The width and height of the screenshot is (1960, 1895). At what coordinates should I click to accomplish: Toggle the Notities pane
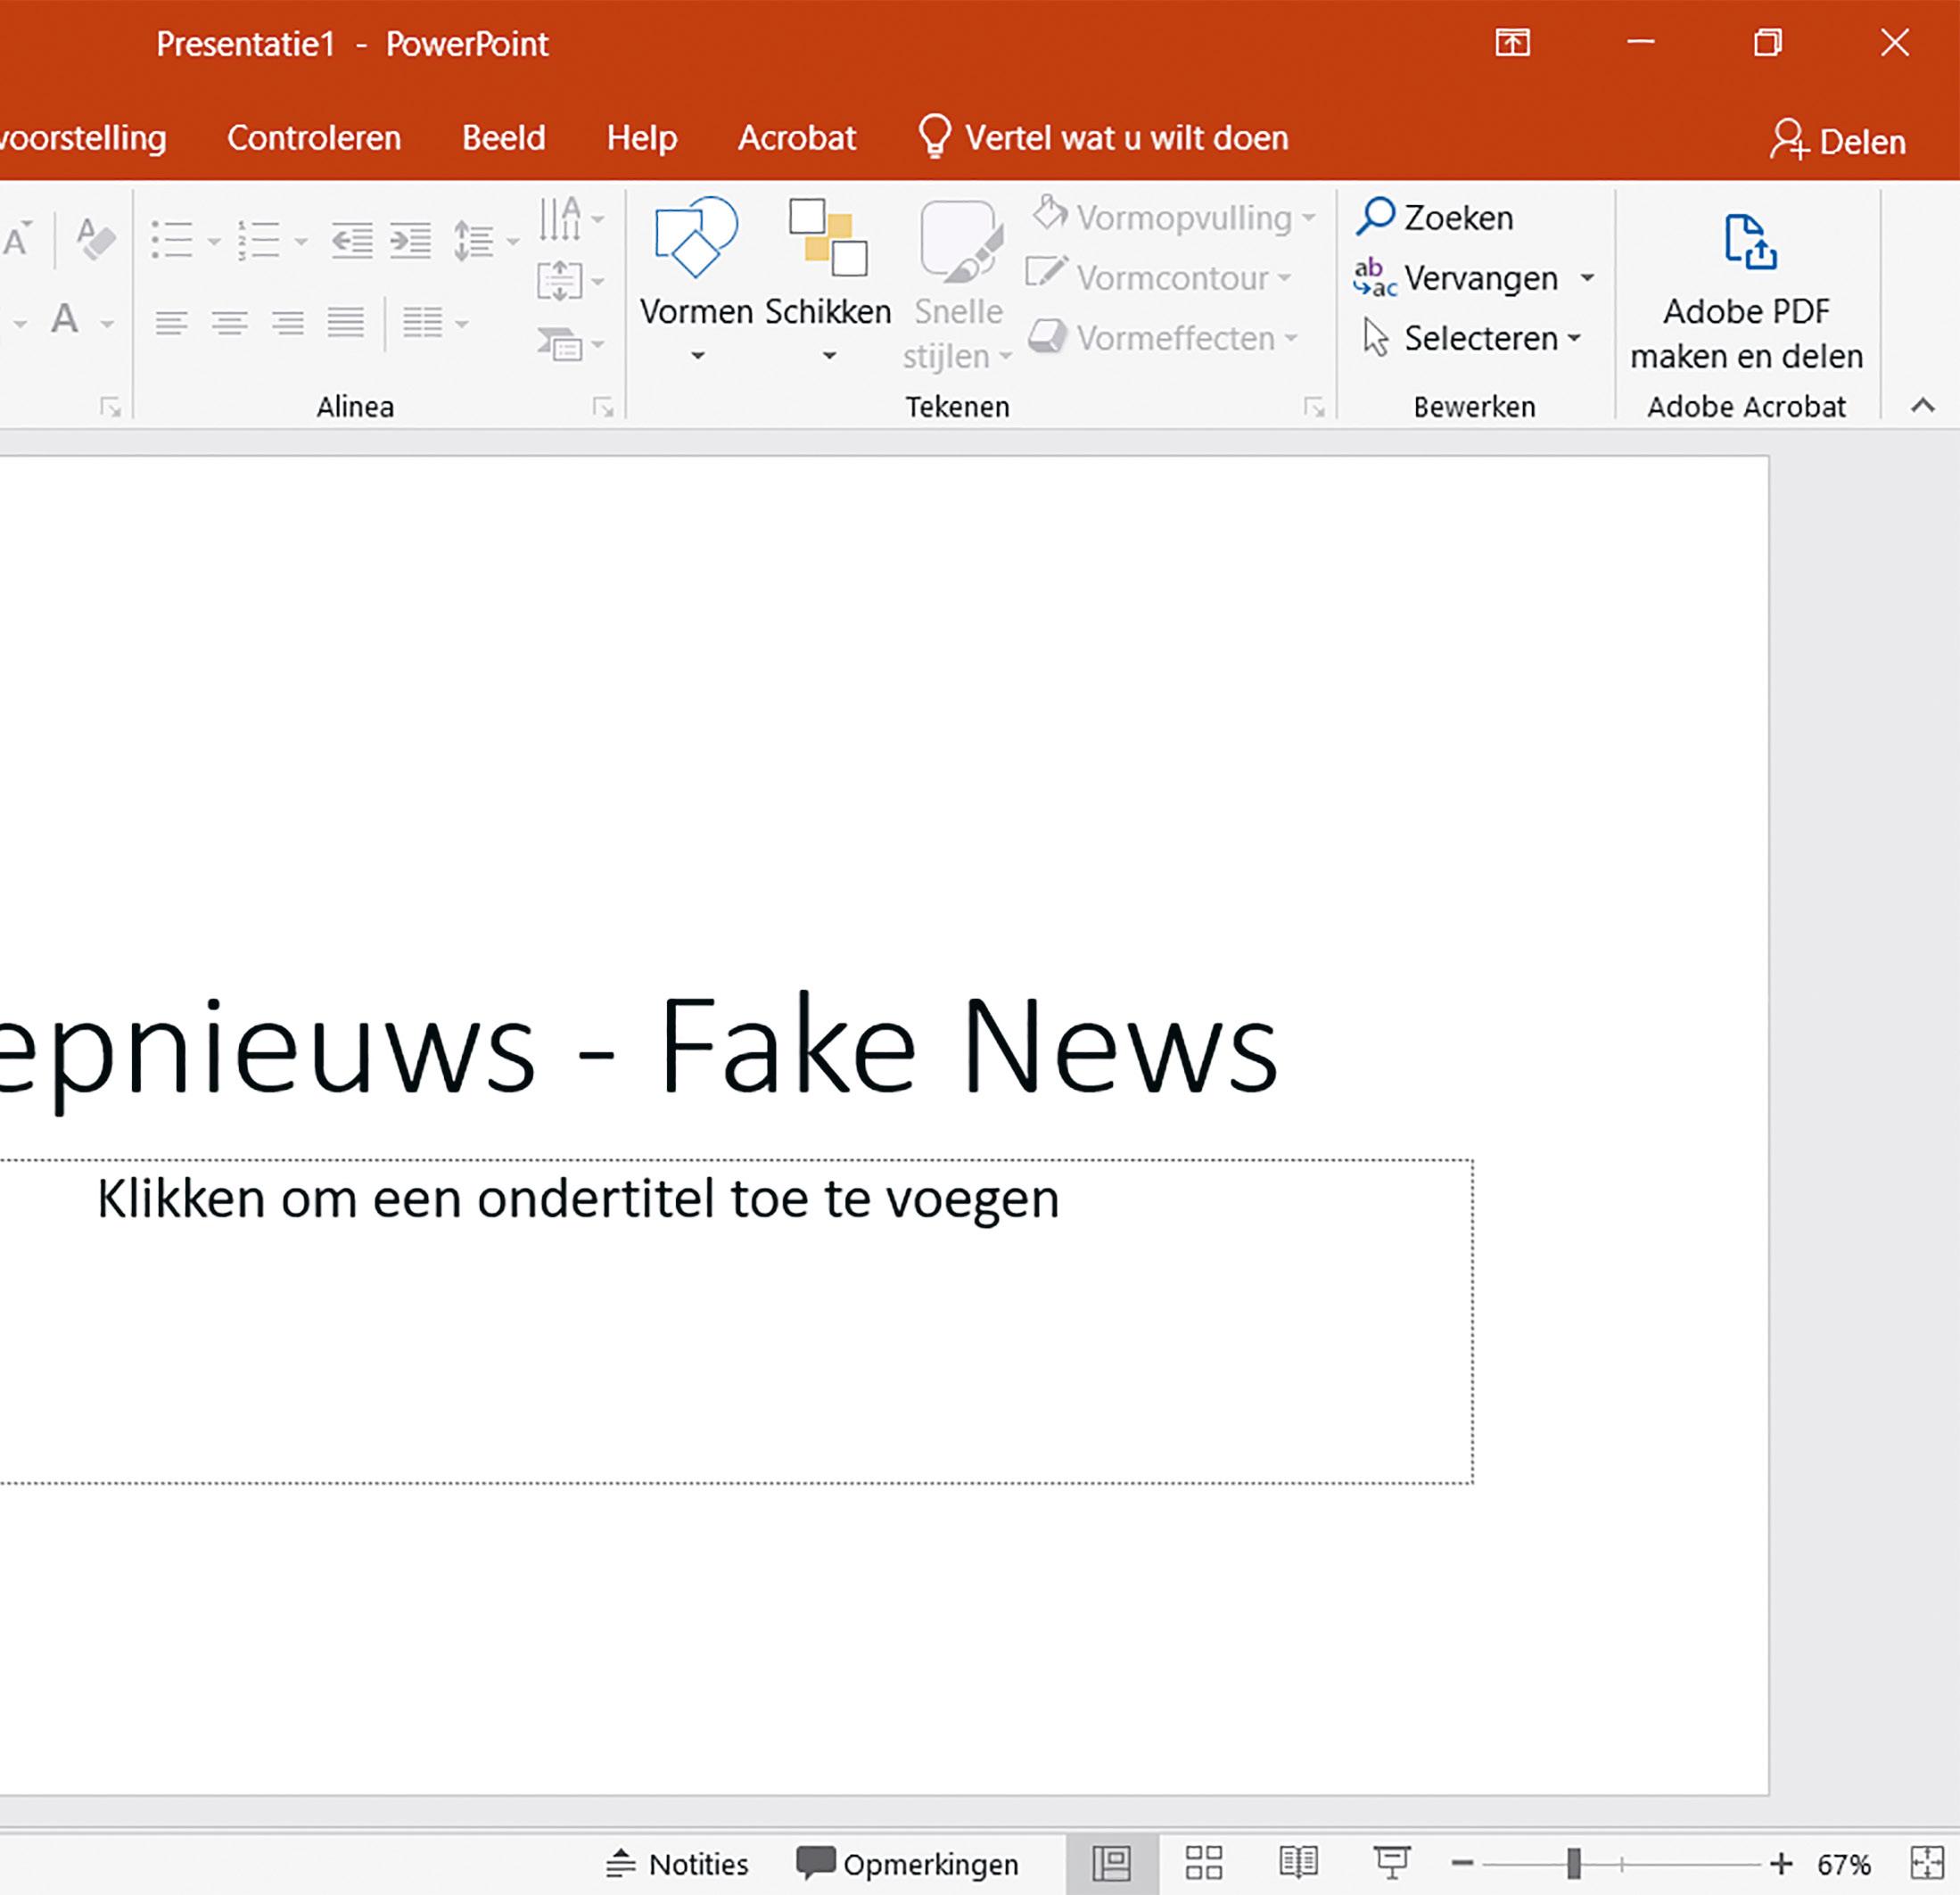pos(678,1864)
